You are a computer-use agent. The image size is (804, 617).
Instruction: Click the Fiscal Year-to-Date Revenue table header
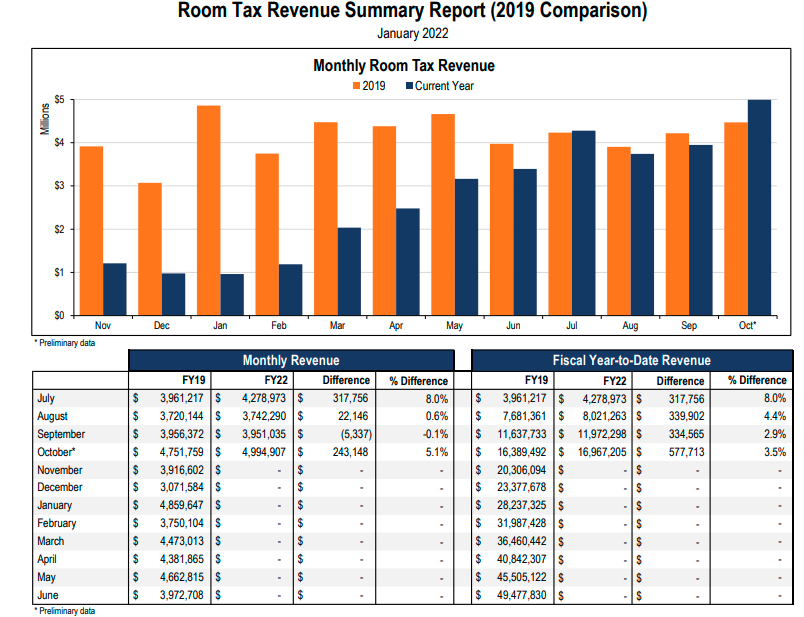point(632,360)
